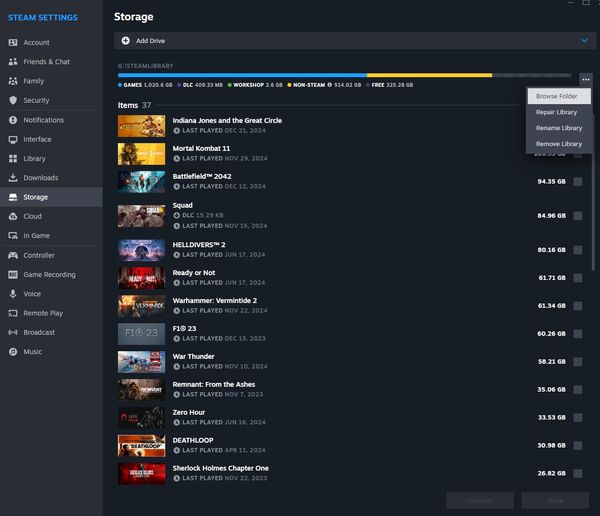Choose Repair Library from the menu
Image resolution: width=600 pixels, height=516 pixels.
coord(559,112)
